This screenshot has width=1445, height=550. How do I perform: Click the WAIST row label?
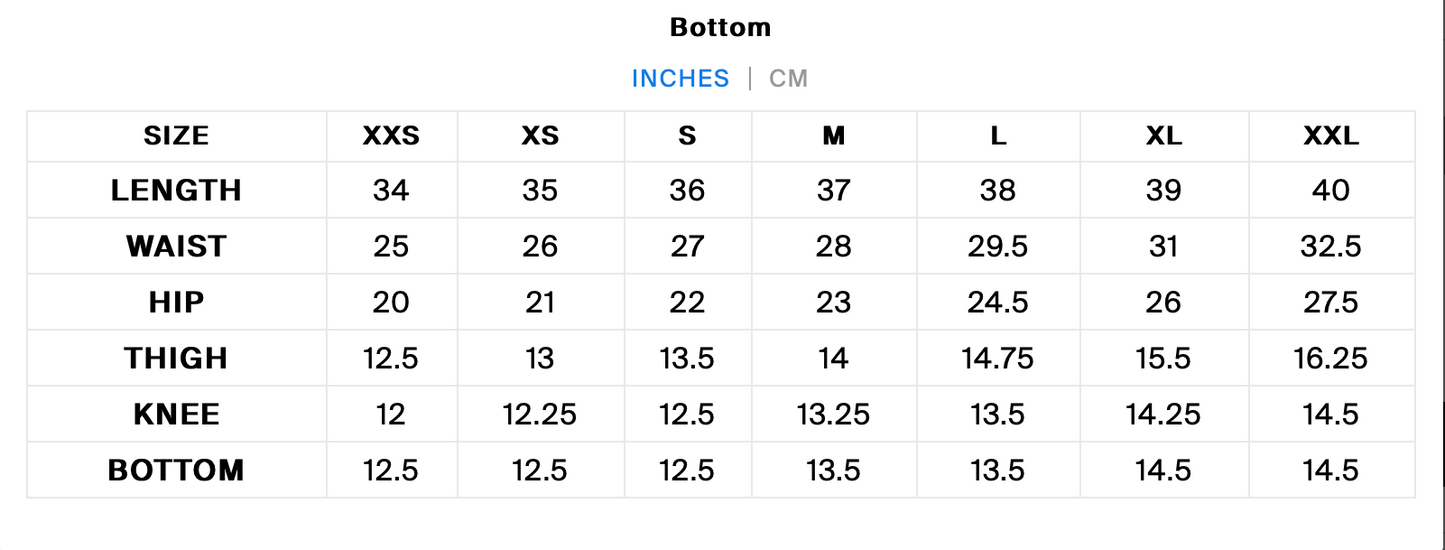click(x=176, y=246)
